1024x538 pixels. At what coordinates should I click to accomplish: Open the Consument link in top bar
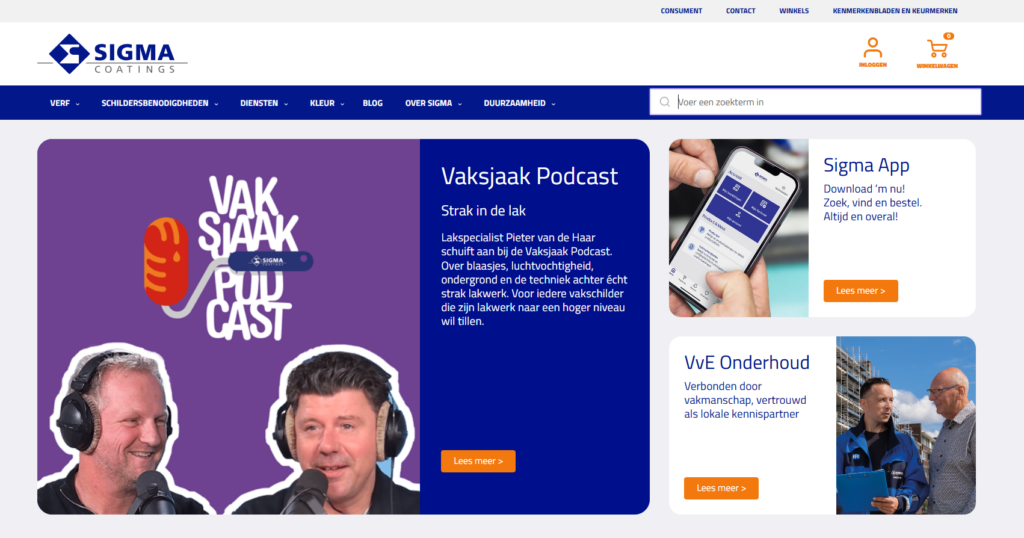681,10
